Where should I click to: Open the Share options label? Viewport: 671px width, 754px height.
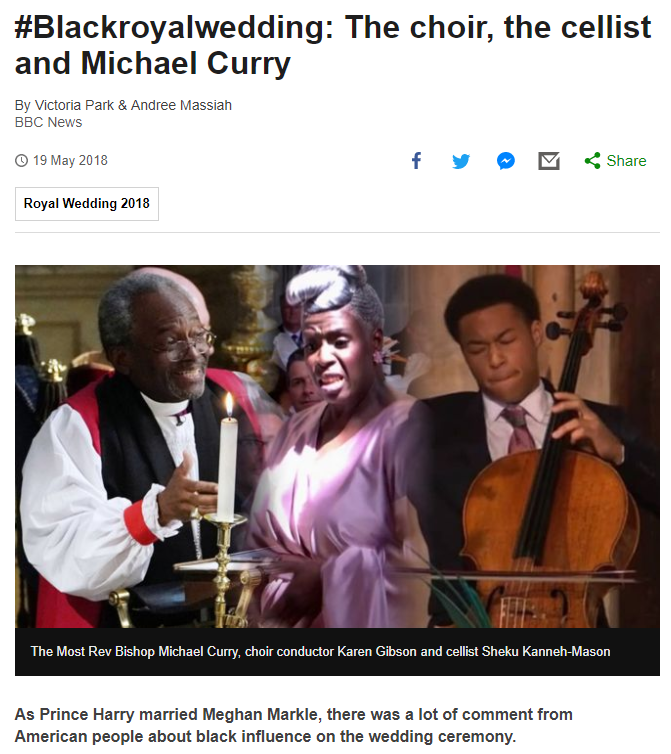click(626, 161)
